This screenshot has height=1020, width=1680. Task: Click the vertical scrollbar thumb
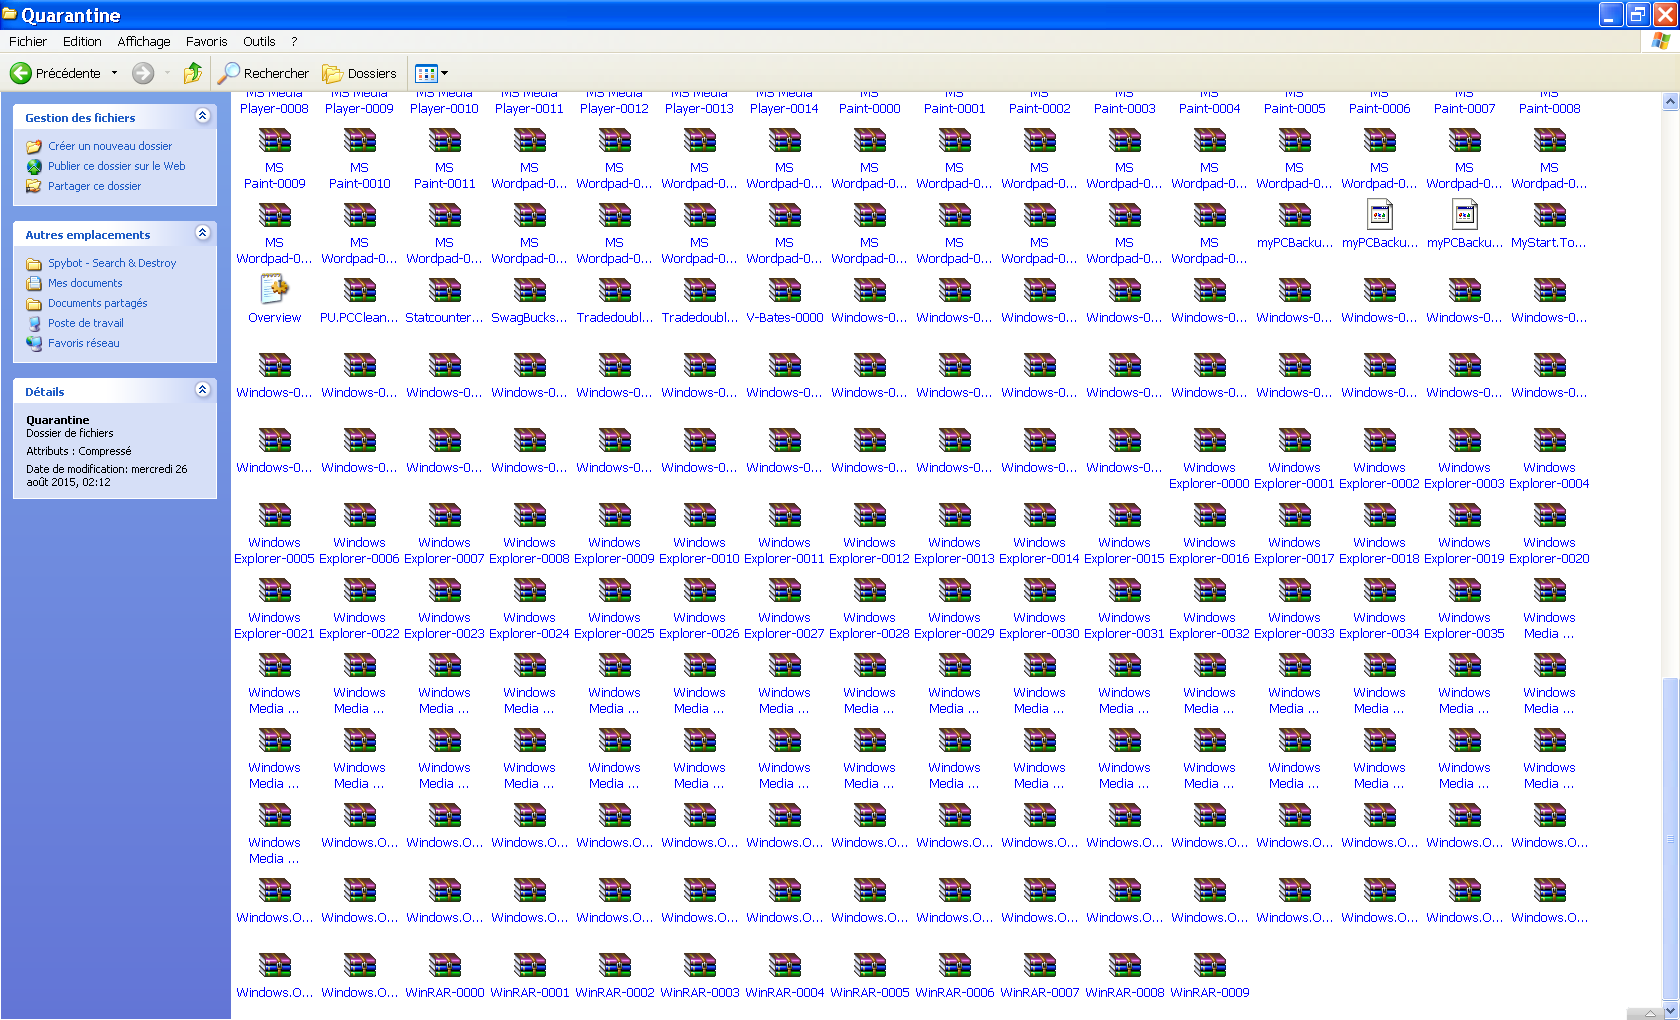point(1670,839)
